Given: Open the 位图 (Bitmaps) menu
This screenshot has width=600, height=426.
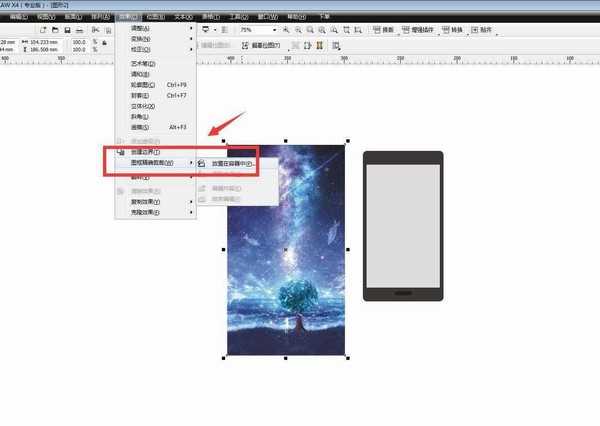Looking at the screenshot, I should click(155, 17).
